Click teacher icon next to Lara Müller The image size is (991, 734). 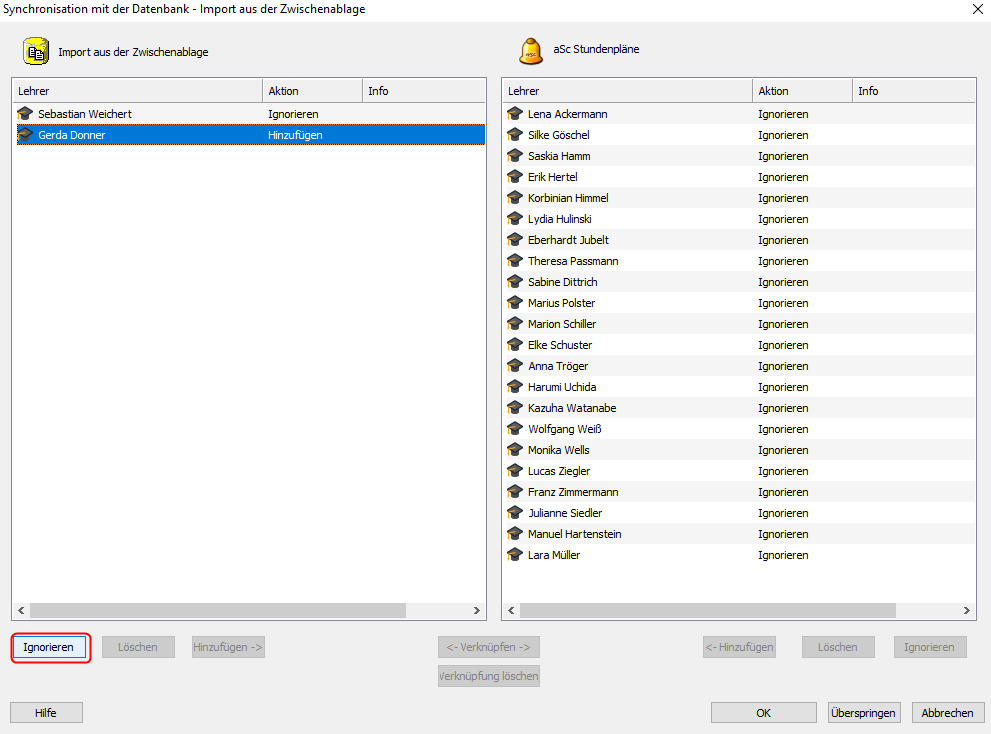(515, 555)
